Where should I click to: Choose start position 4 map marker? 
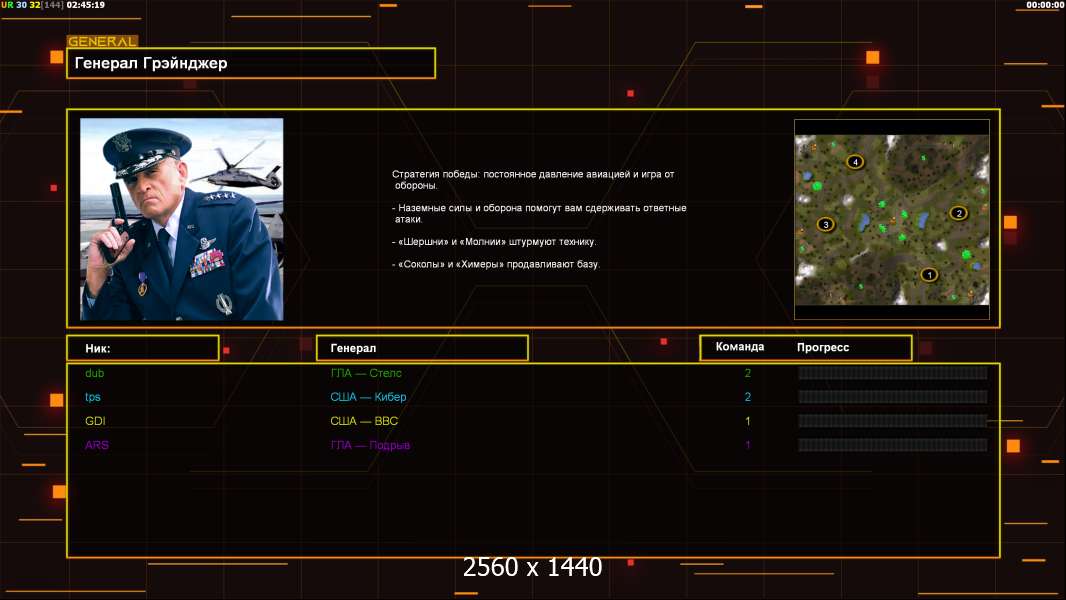tap(854, 161)
